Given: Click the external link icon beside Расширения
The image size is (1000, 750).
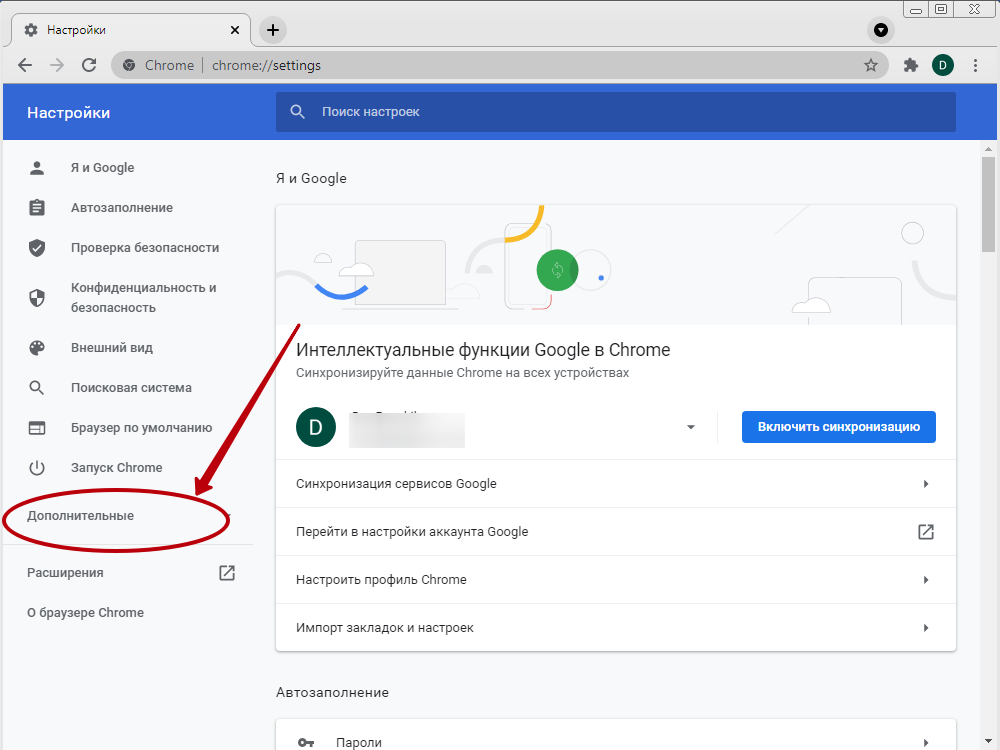Looking at the screenshot, I should pyautogui.click(x=227, y=573).
